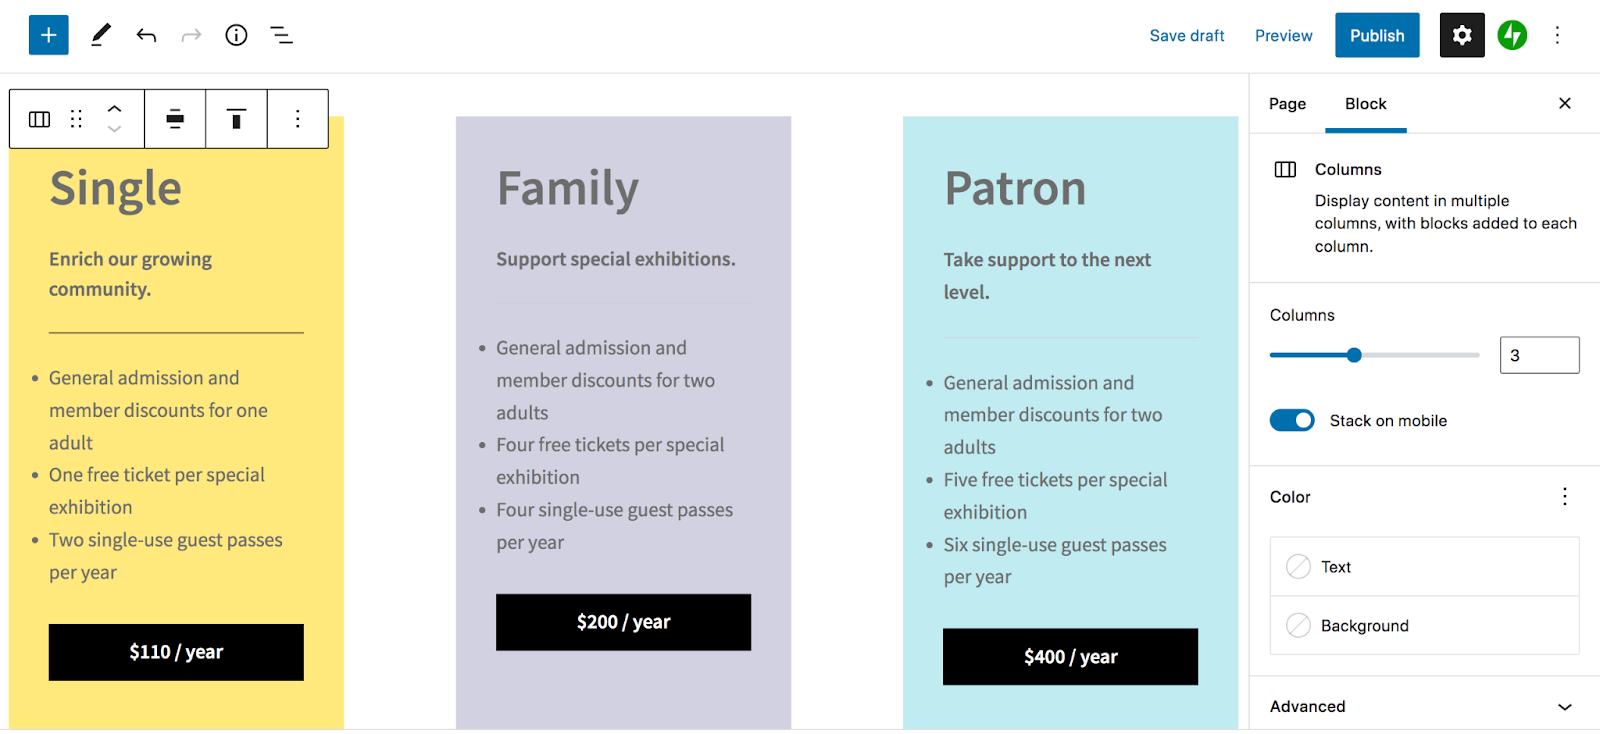Switch to the Page tab
This screenshot has height=734, width=1600.
[x=1286, y=103]
